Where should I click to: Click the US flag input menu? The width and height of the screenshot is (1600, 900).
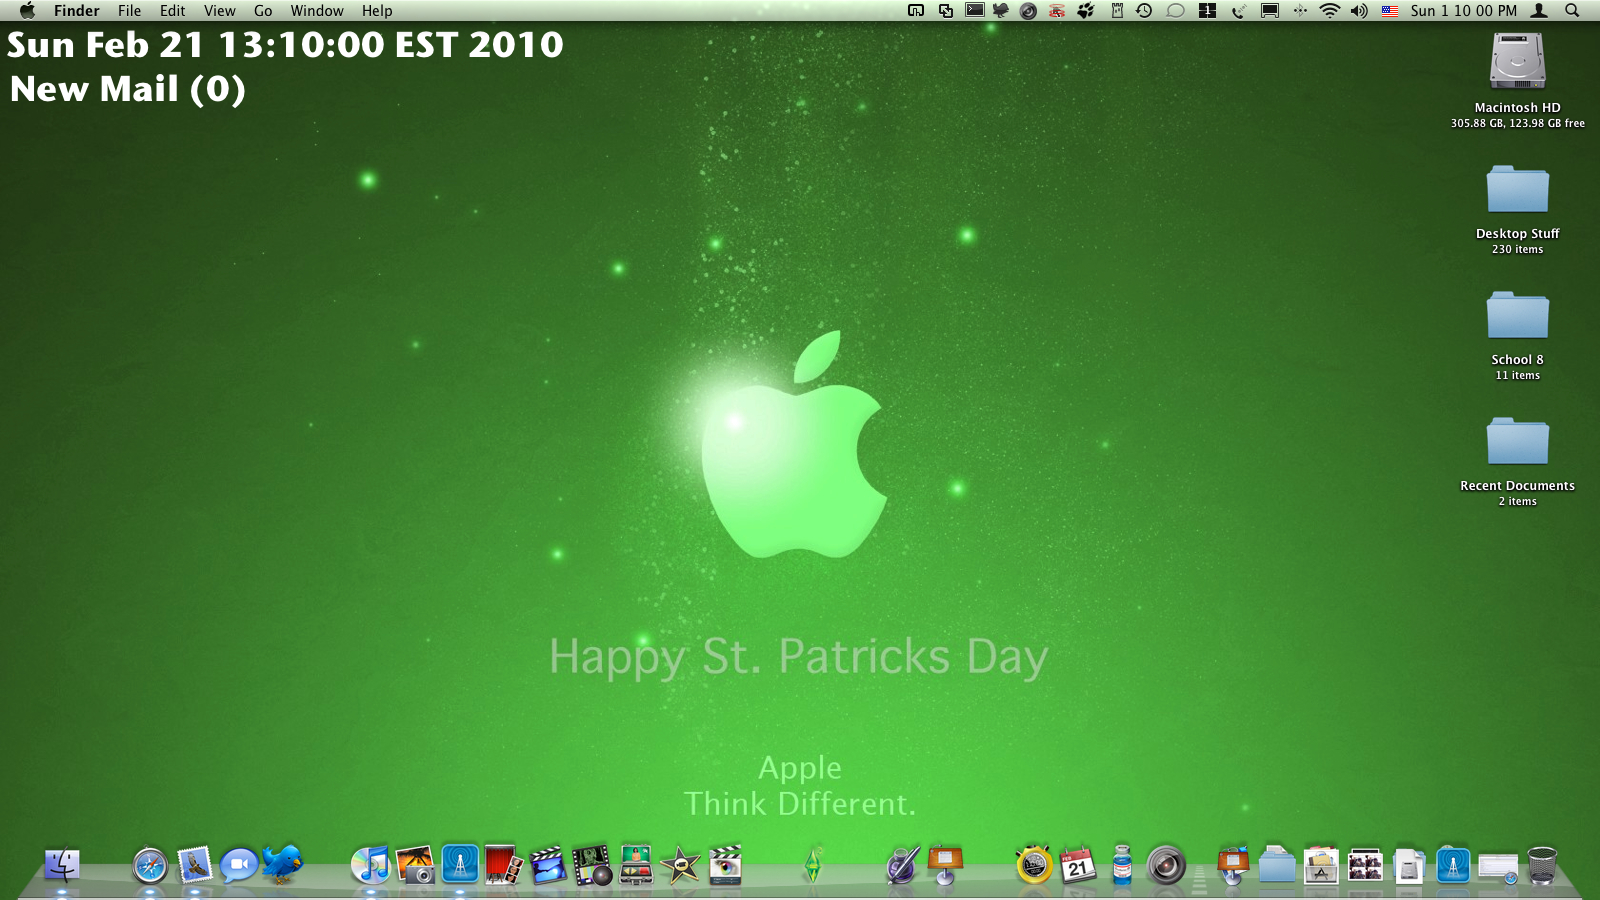tap(1389, 10)
